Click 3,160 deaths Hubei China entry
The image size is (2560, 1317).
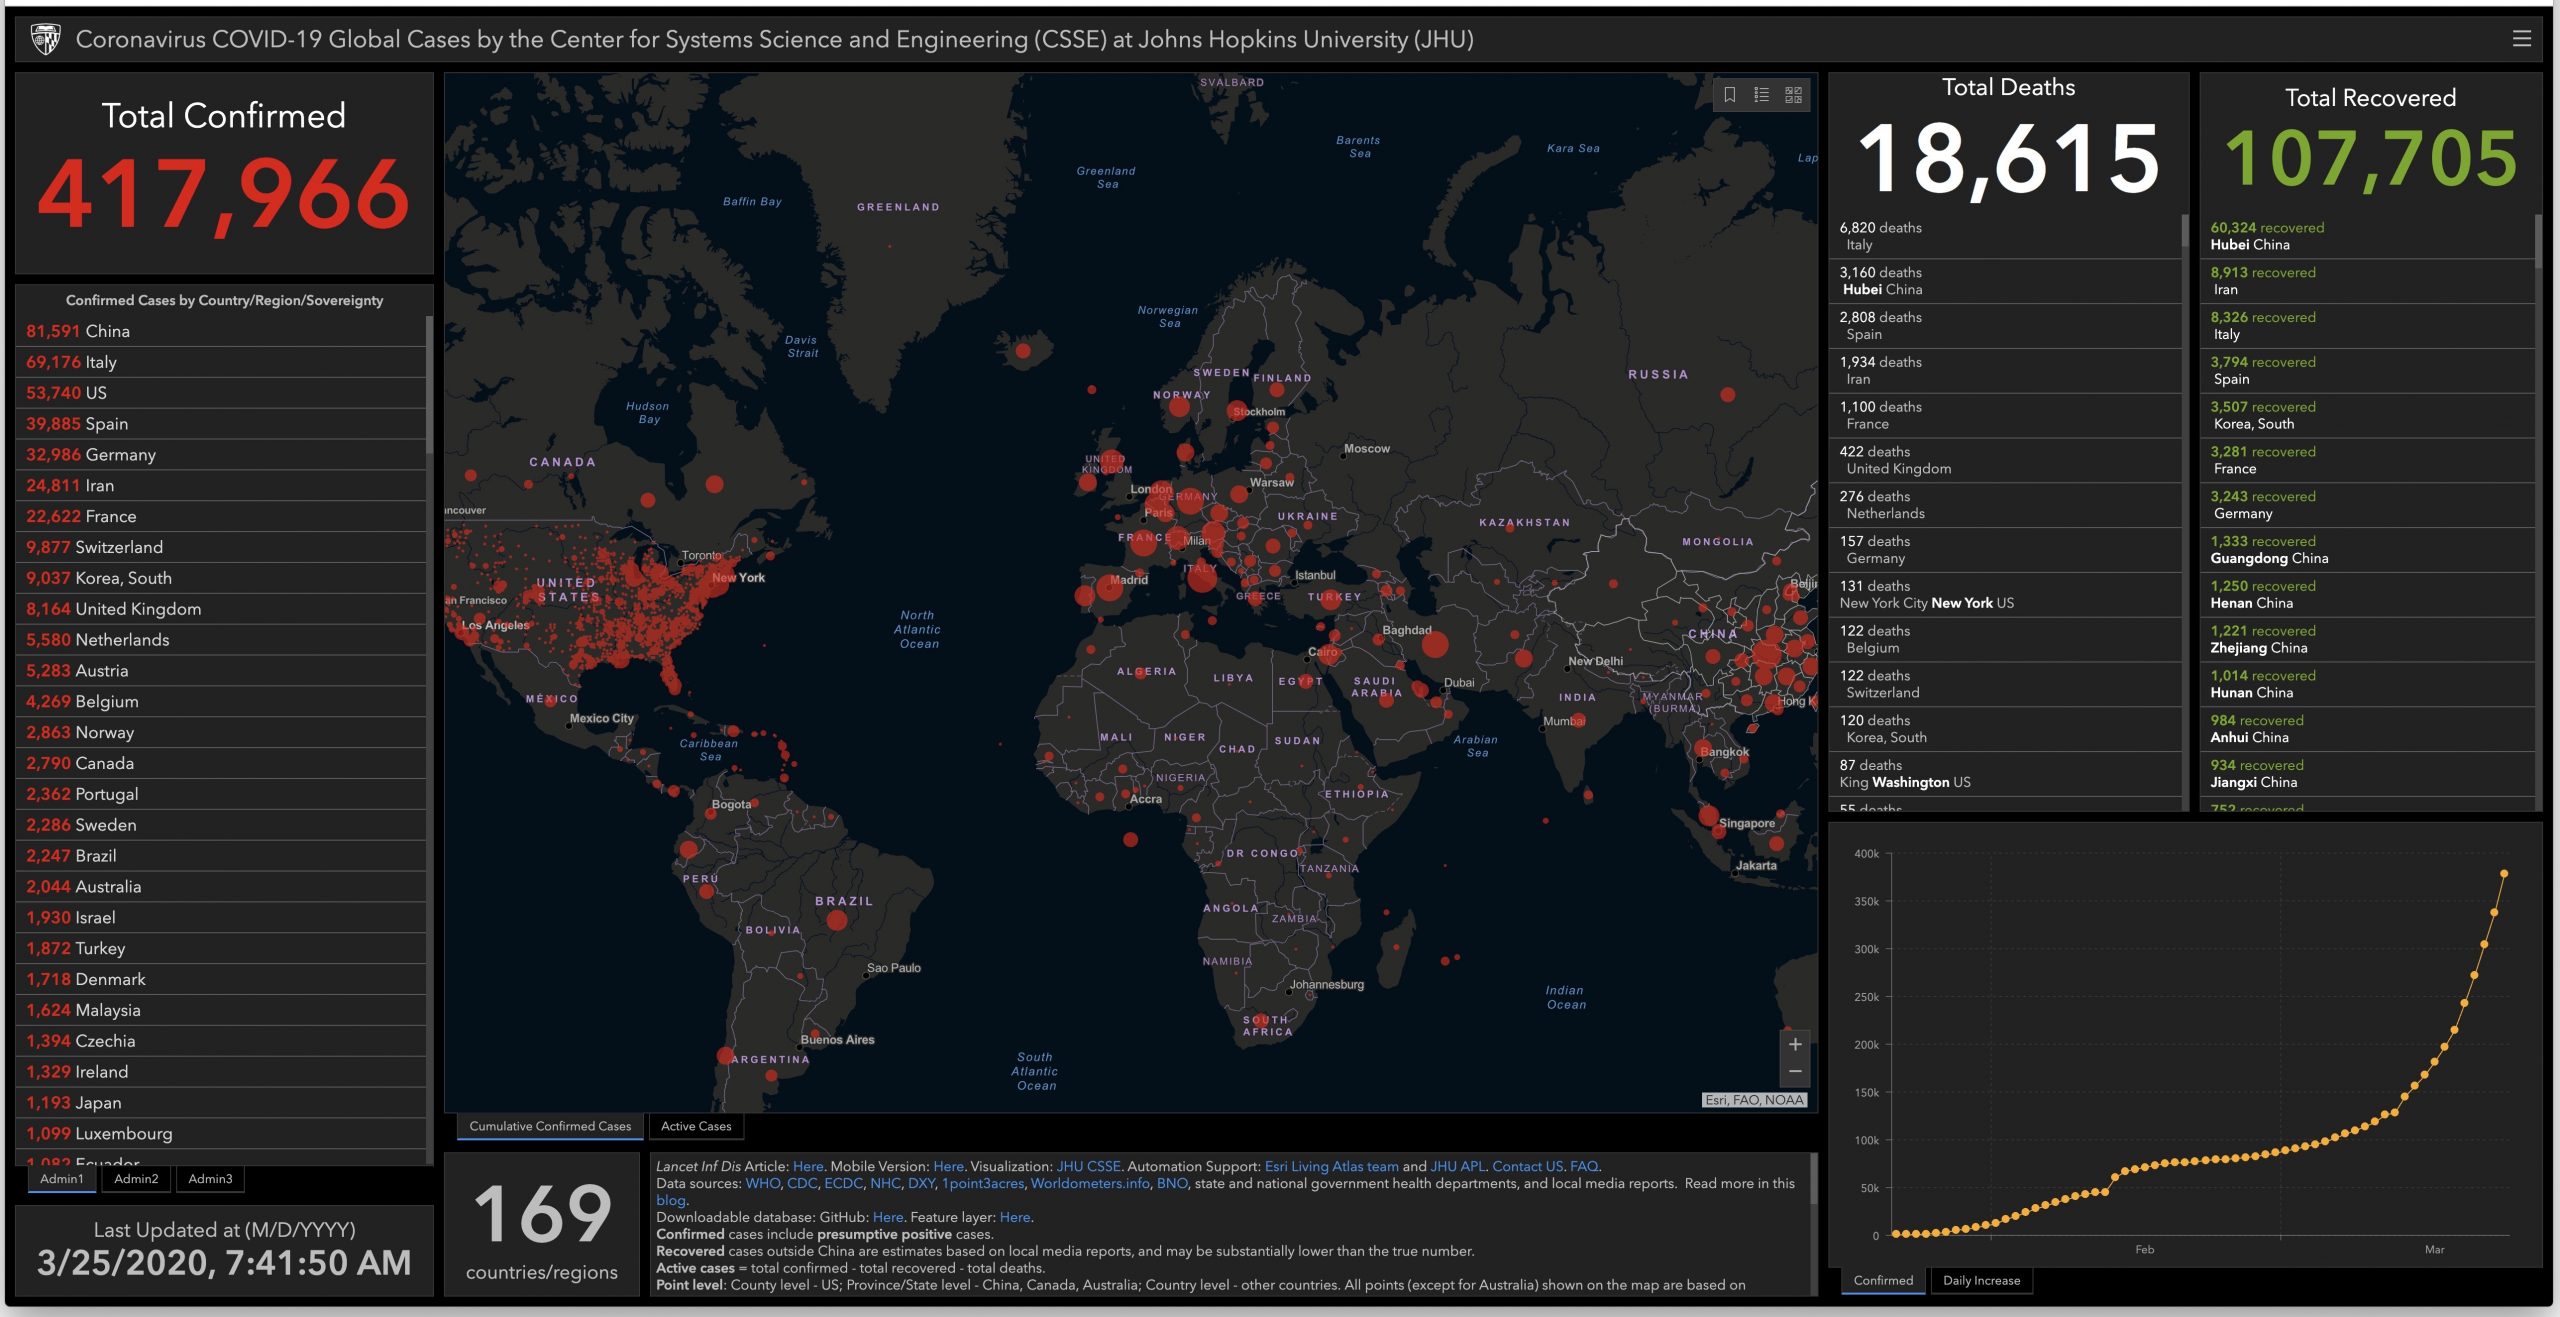[2005, 281]
